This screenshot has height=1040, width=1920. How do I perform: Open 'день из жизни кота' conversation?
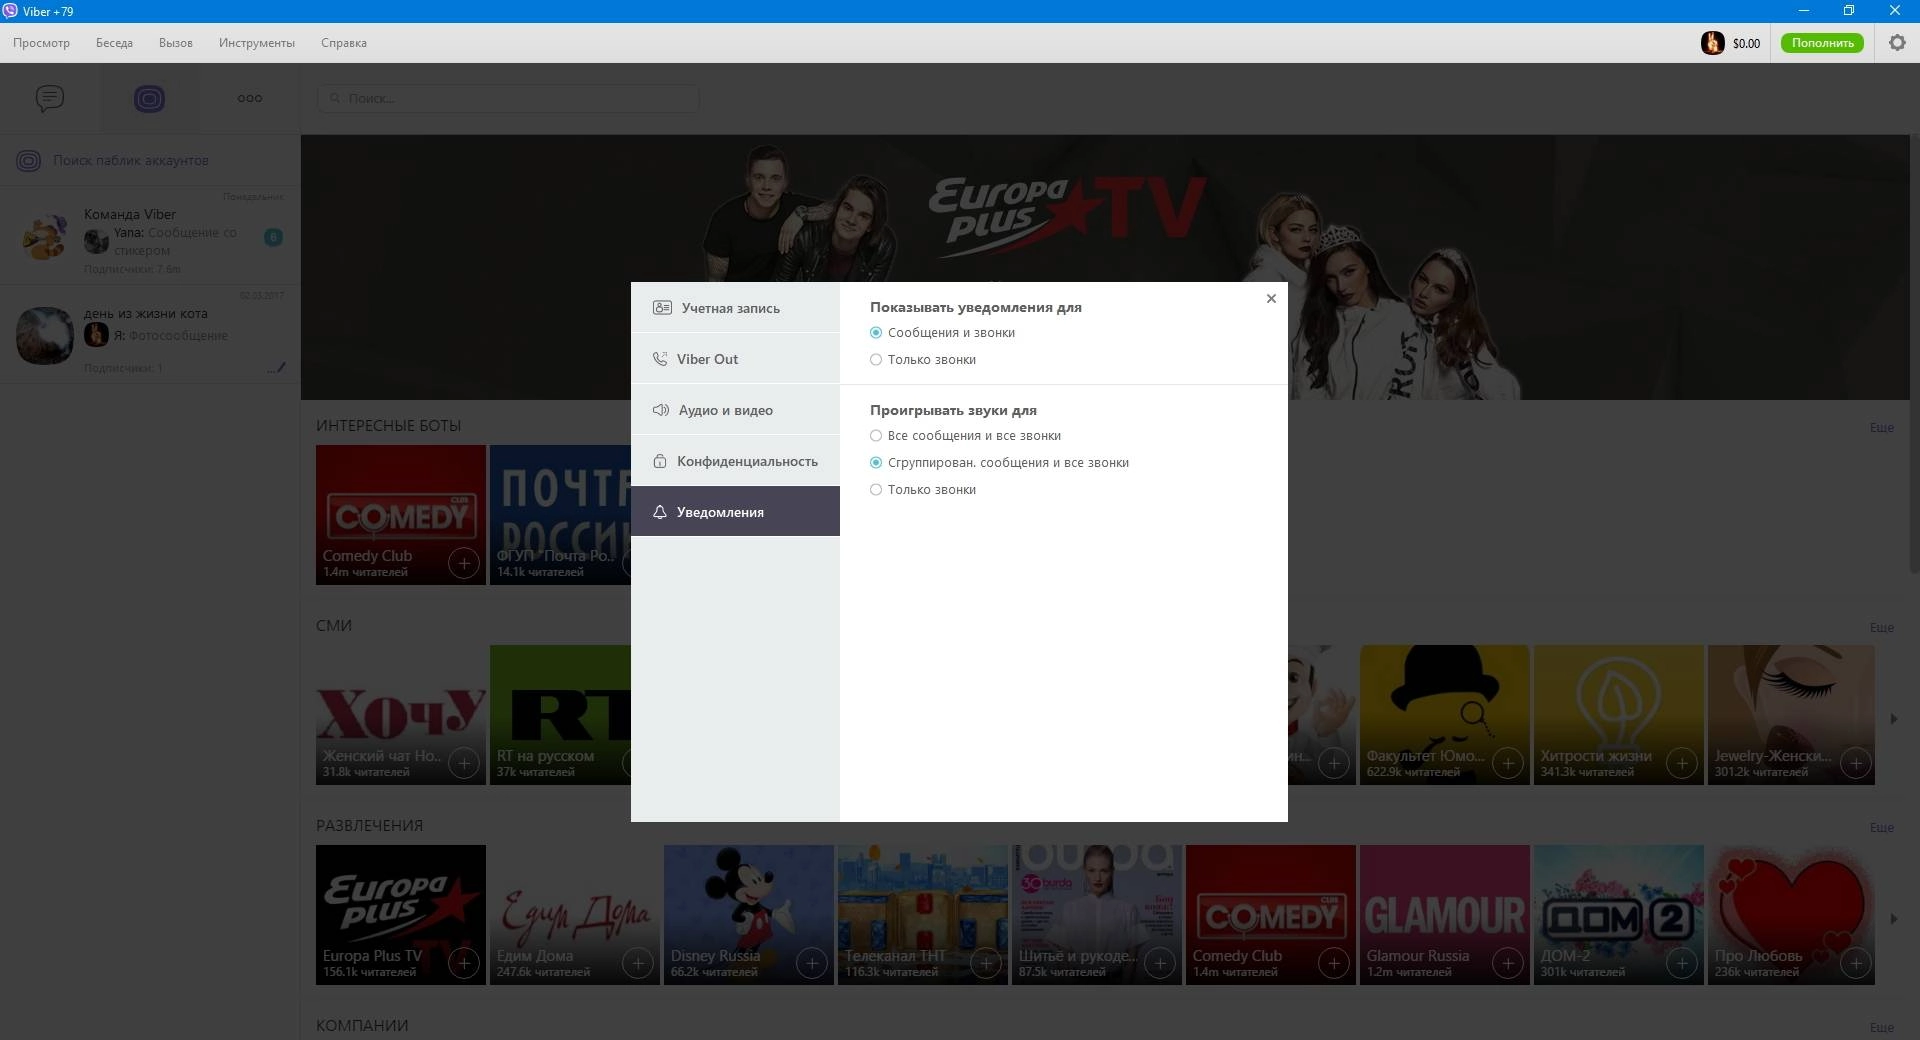(150, 334)
